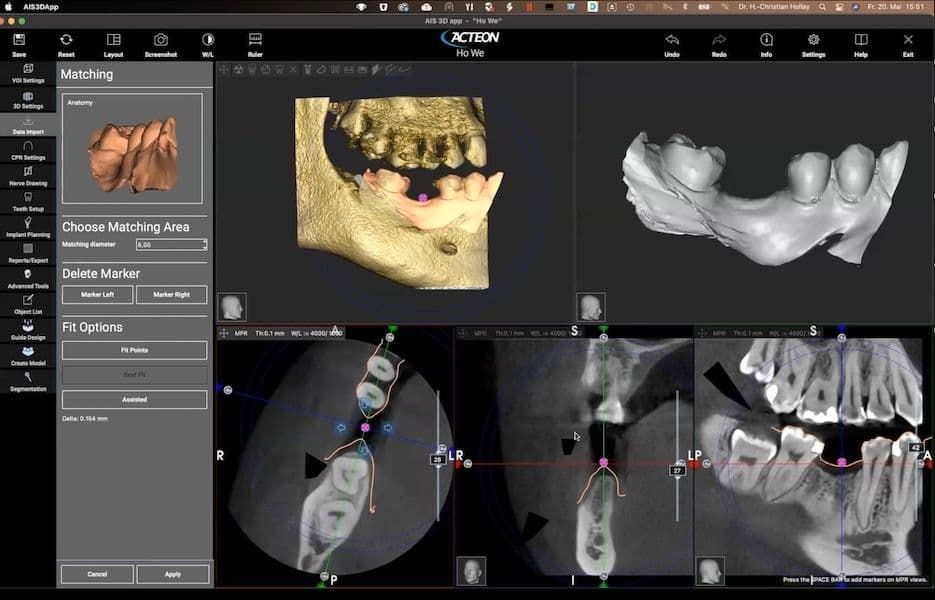Click the Fit Points button
Image resolution: width=935 pixels, height=600 pixels.
point(135,350)
